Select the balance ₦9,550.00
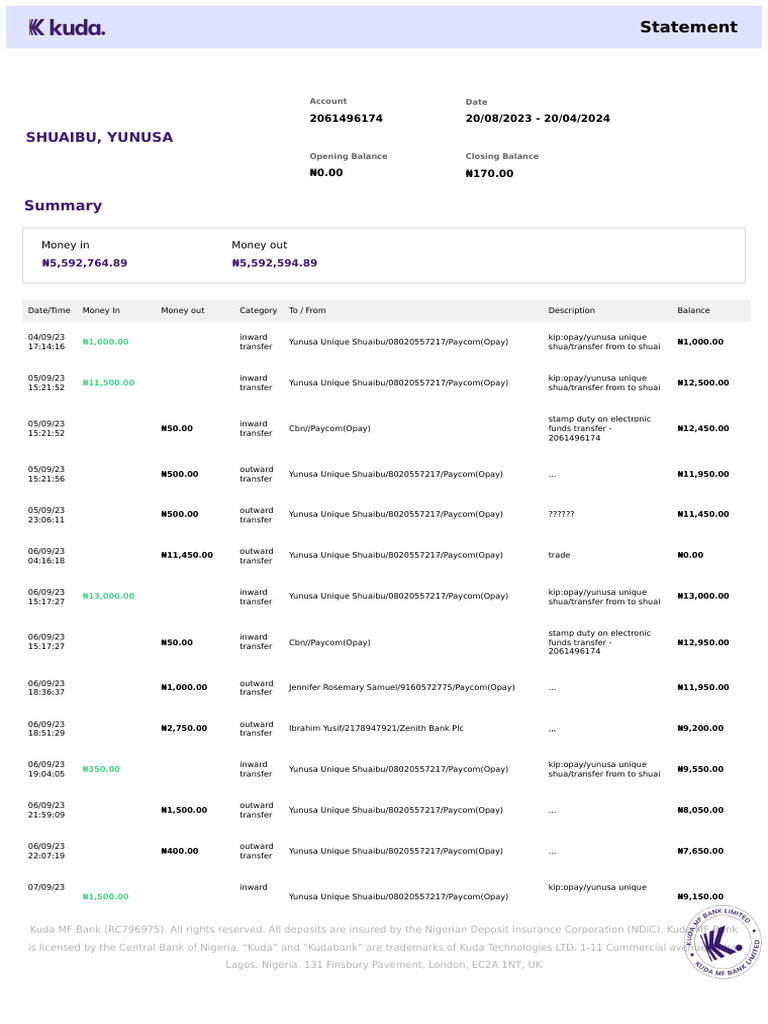The height and width of the screenshot is (1024, 768). point(701,769)
